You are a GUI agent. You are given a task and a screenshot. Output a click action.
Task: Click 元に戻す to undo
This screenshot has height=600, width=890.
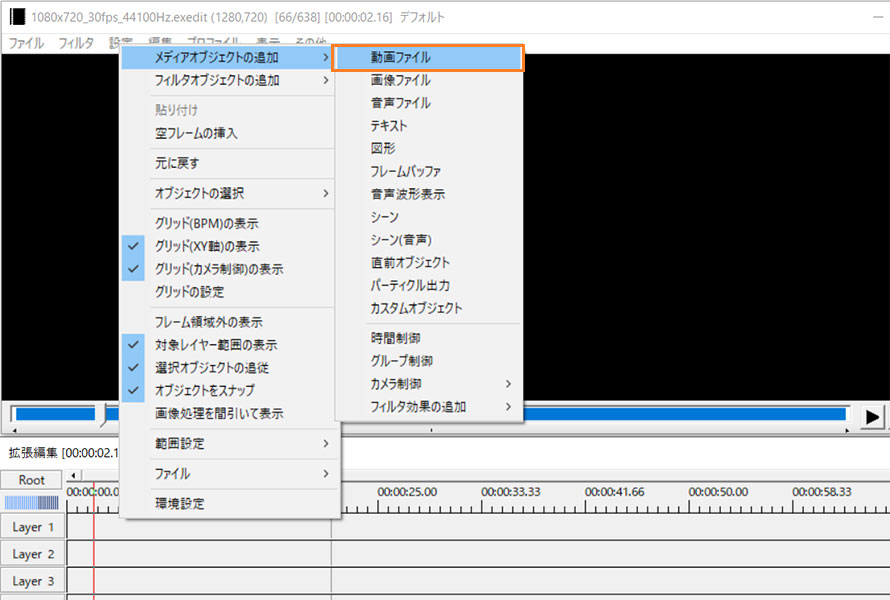(227, 163)
